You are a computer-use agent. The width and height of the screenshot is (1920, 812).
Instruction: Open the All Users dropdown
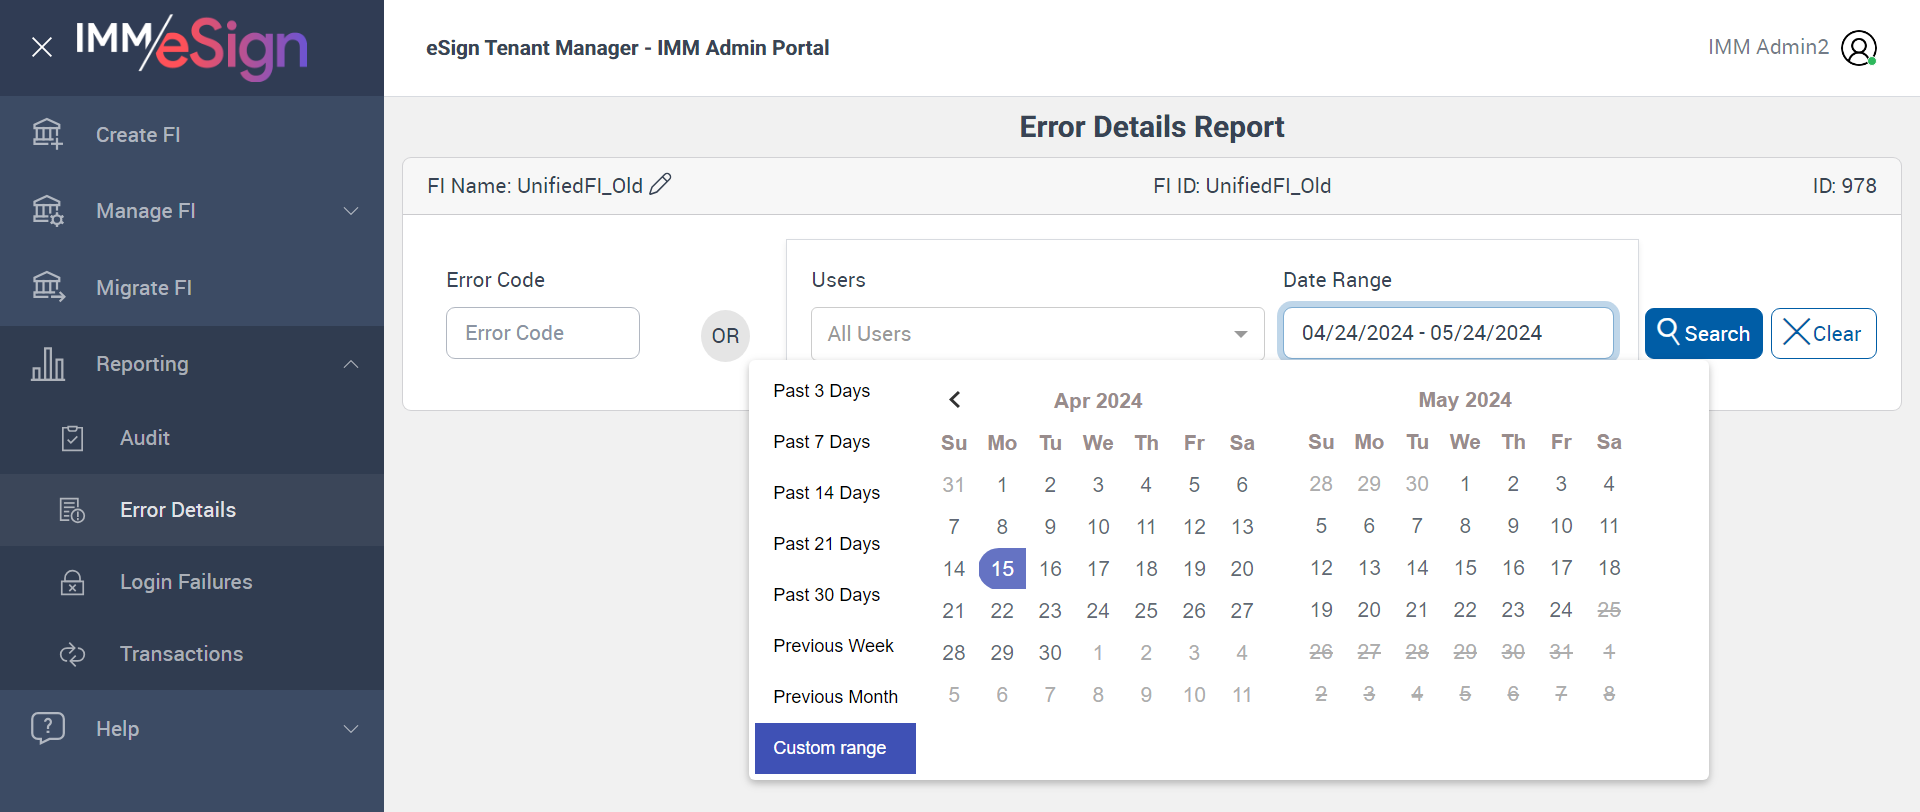point(1037,334)
